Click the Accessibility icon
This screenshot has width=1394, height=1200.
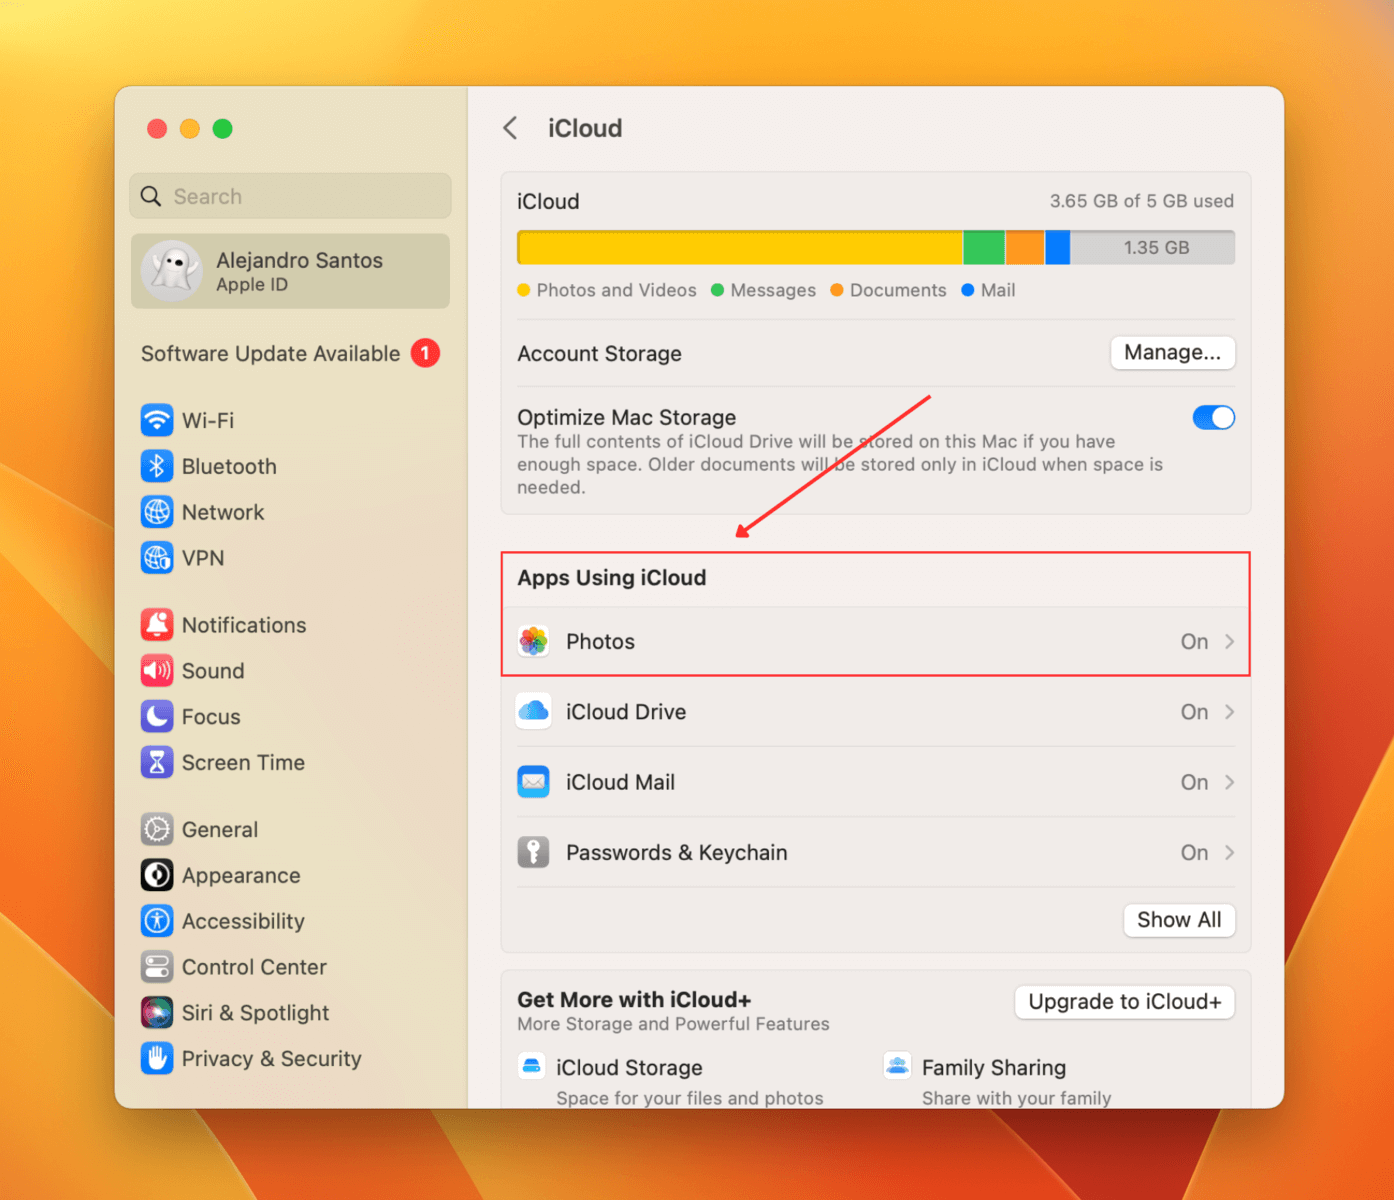tap(157, 921)
